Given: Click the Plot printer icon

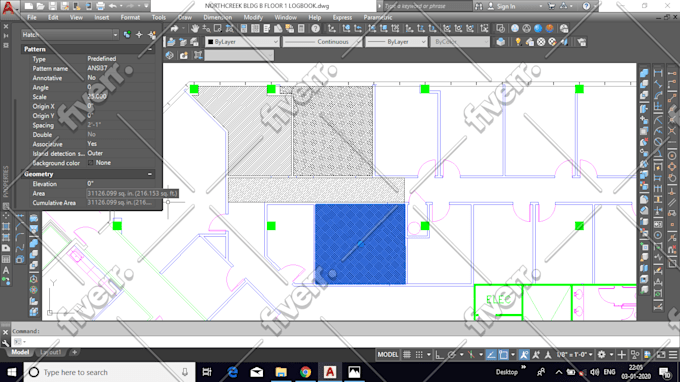Looking at the screenshot, I should click(100, 6).
